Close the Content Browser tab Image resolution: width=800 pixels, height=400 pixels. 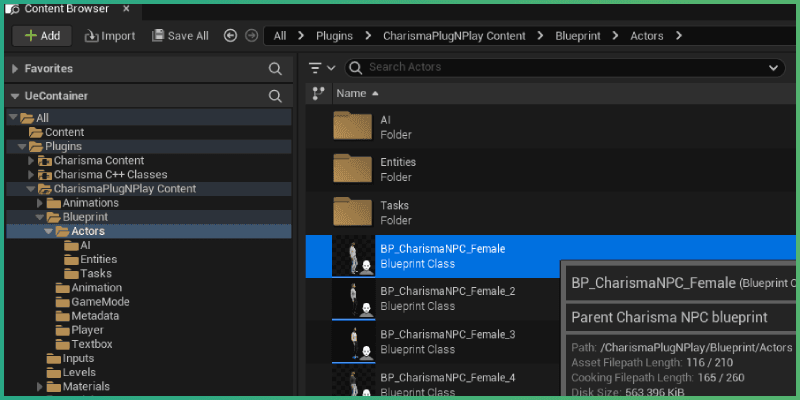click(x=127, y=9)
